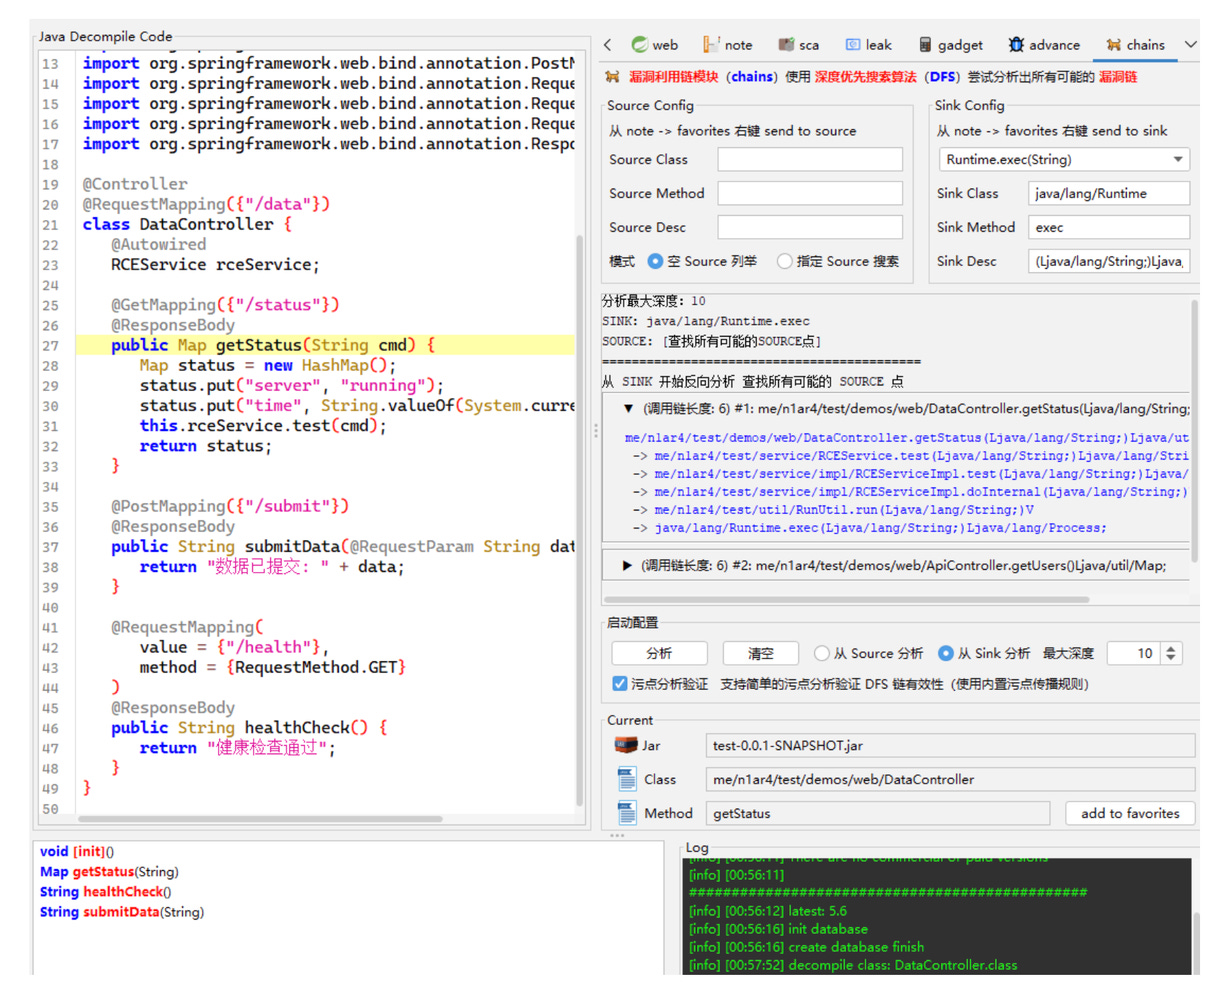Click the 清空 button
The width and height of the screenshot is (1221, 1000).
pyautogui.click(x=761, y=653)
